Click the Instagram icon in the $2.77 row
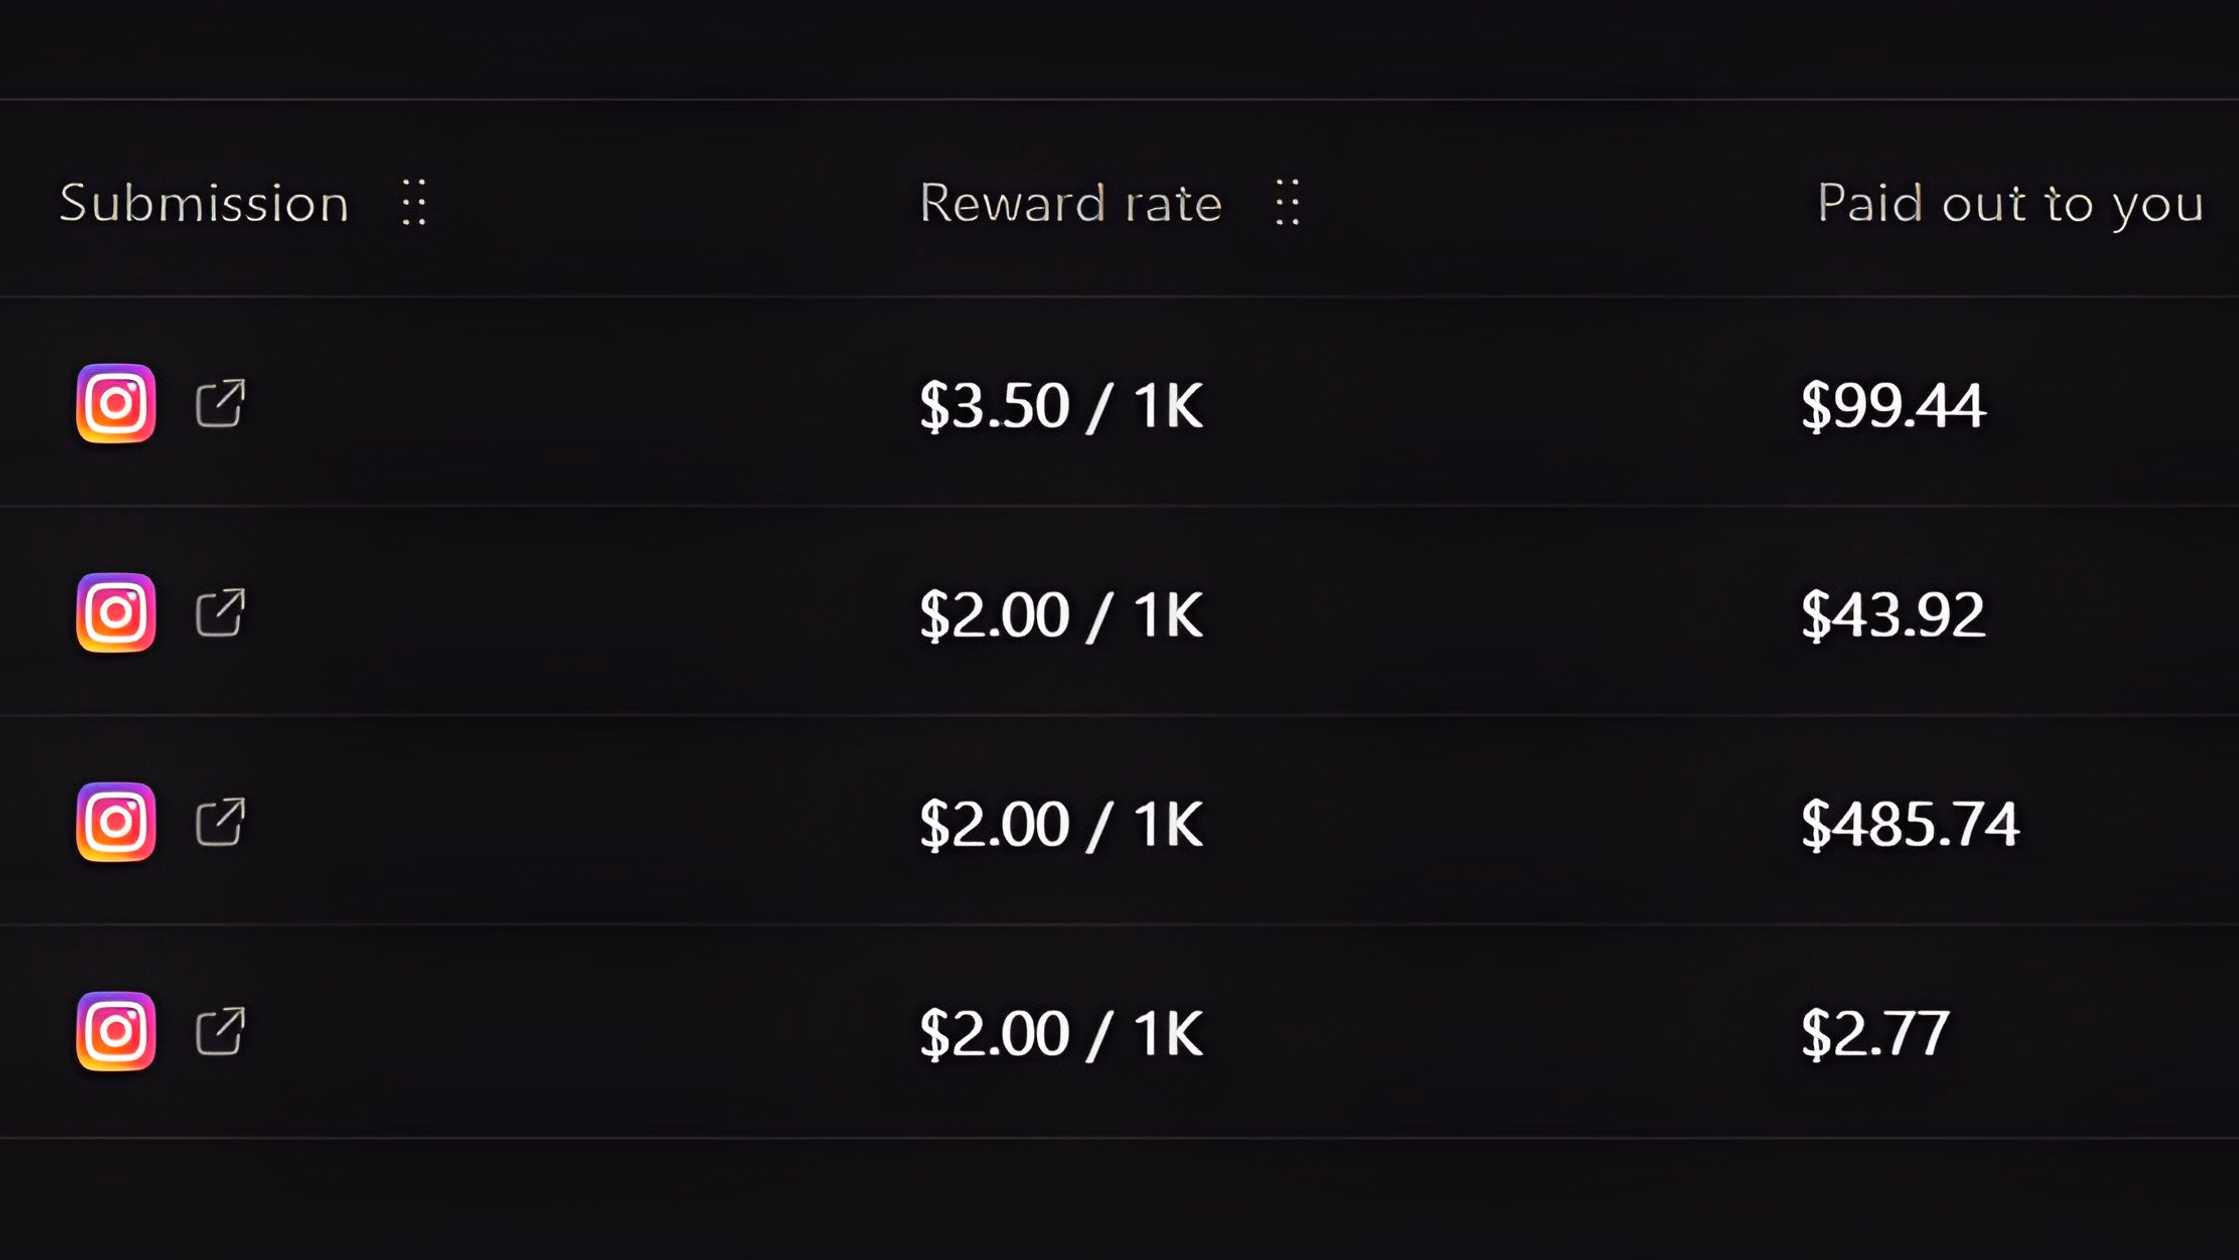 [116, 1031]
